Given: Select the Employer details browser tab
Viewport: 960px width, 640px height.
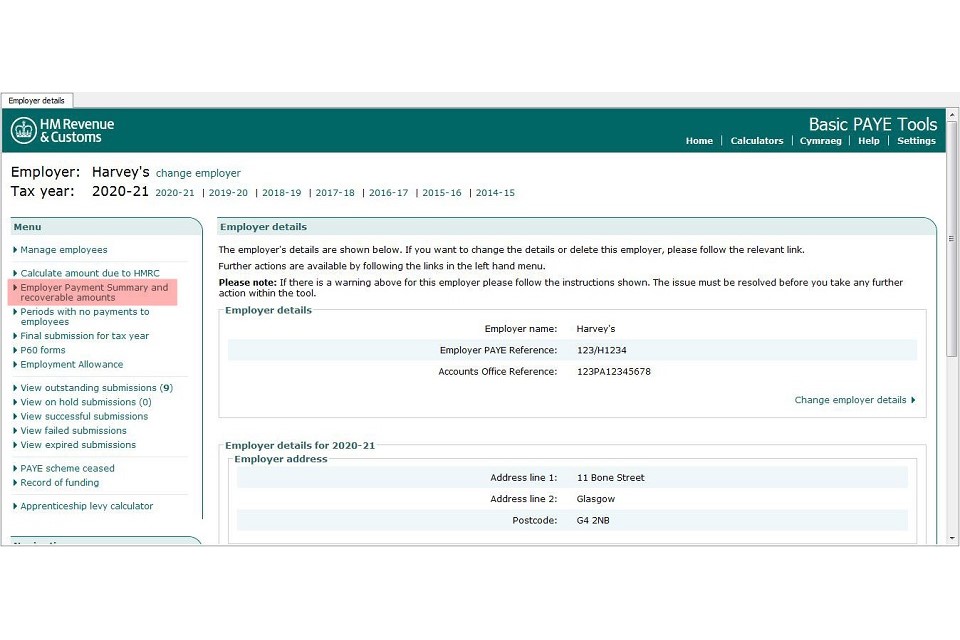Looking at the screenshot, I should click(x=37, y=100).
